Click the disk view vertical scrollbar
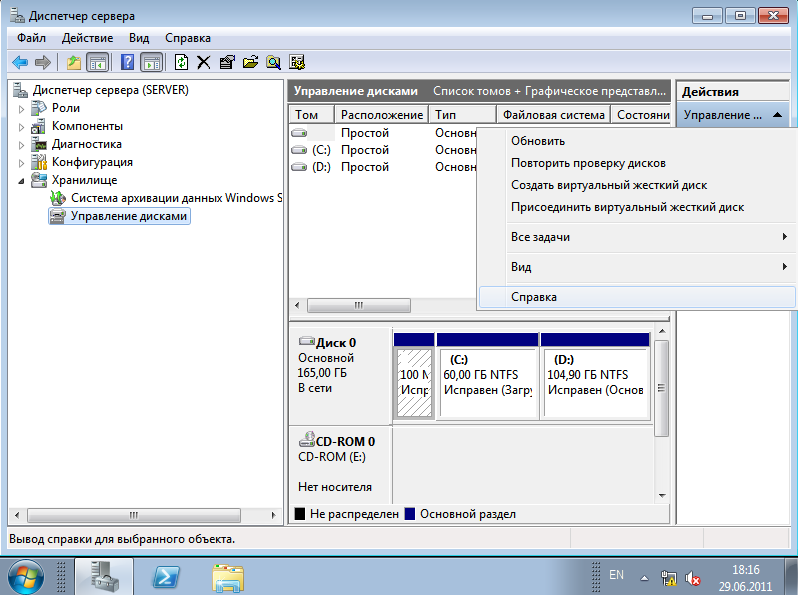Image resolution: width=798 pixels, height=595 pixels. [x=662, y=388]
